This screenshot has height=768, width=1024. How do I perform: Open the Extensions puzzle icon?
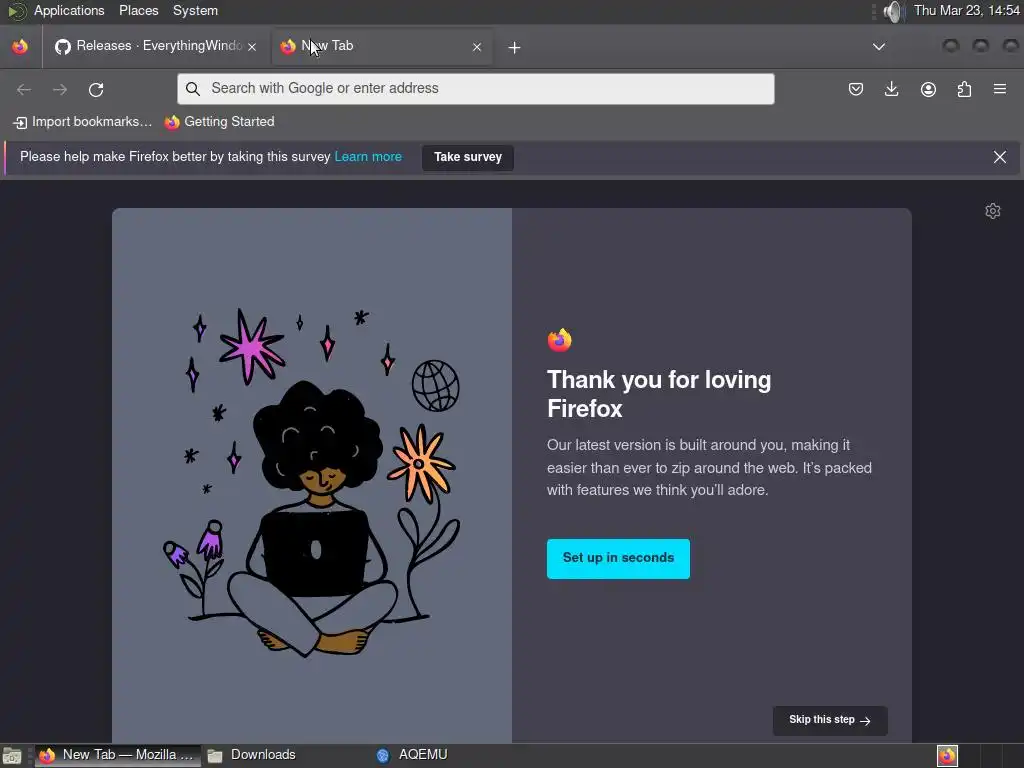(964, 89)
